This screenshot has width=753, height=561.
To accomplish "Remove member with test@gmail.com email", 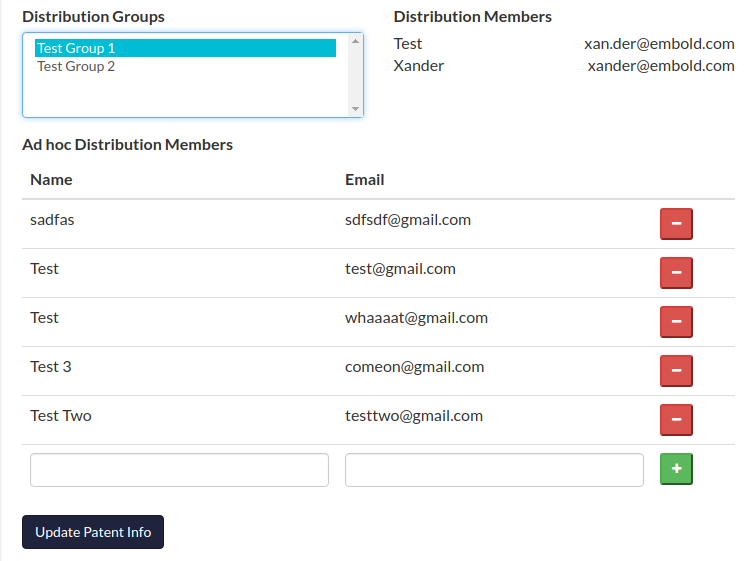I will pyautogui.click(x=676, y=273).
